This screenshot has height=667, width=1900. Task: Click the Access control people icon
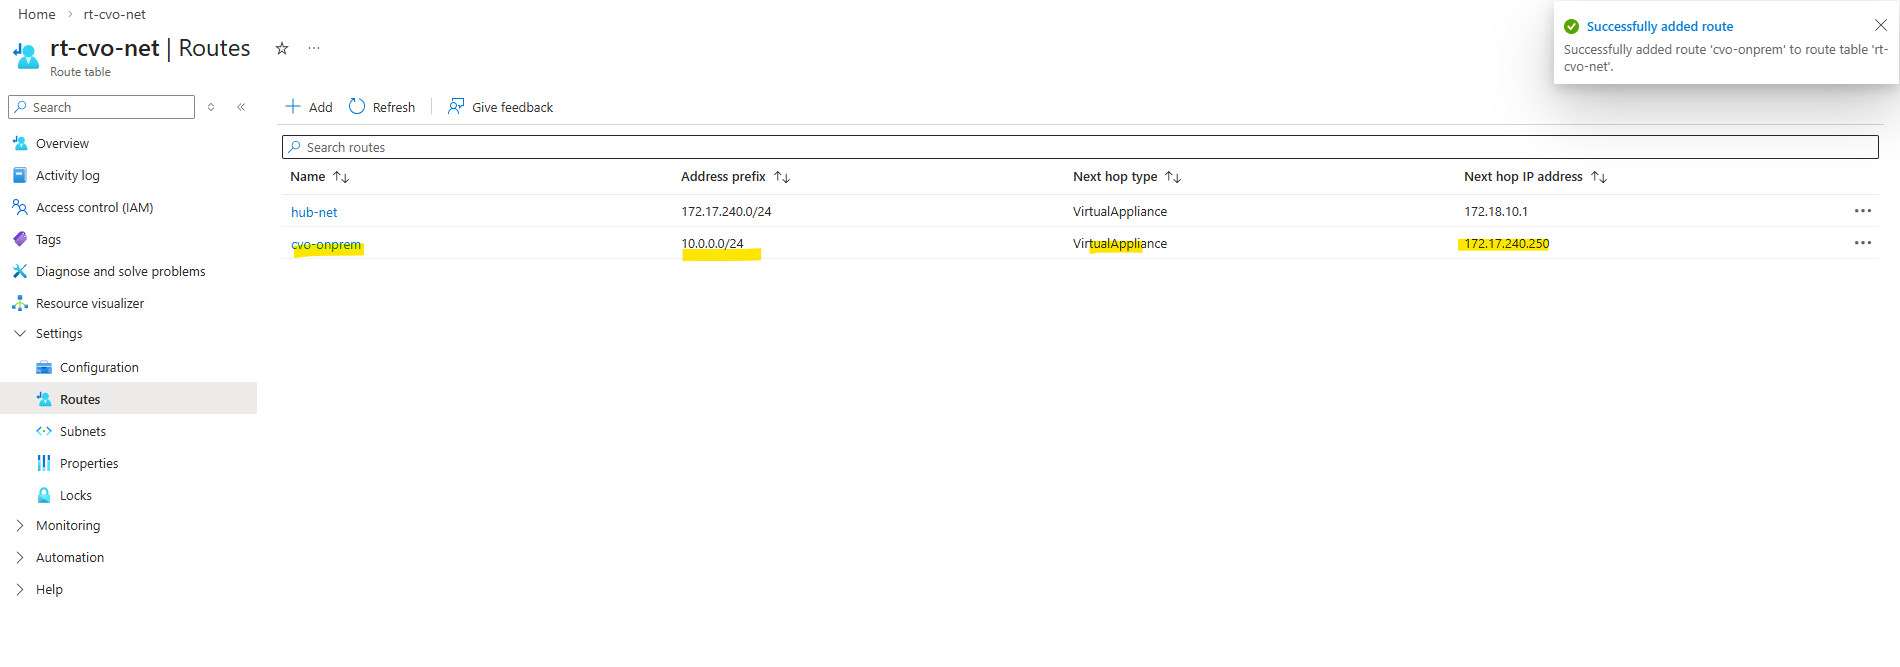20,207
